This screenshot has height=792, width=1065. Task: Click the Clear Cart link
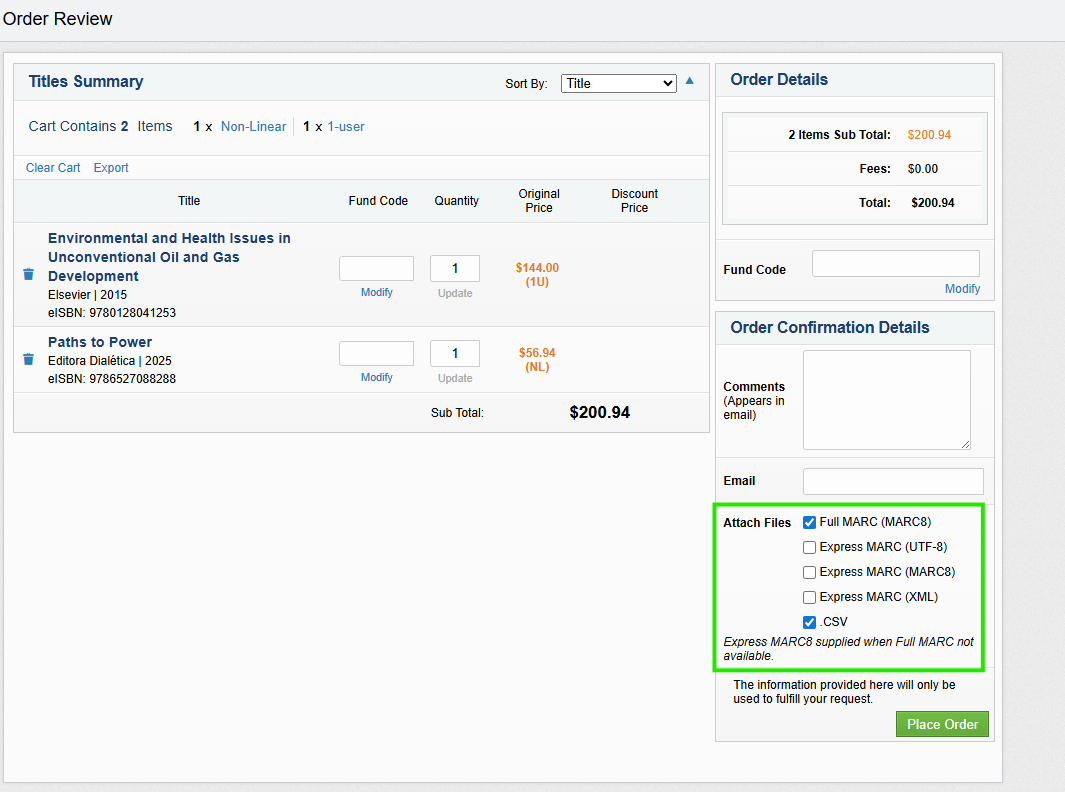(x=53, y=168)
